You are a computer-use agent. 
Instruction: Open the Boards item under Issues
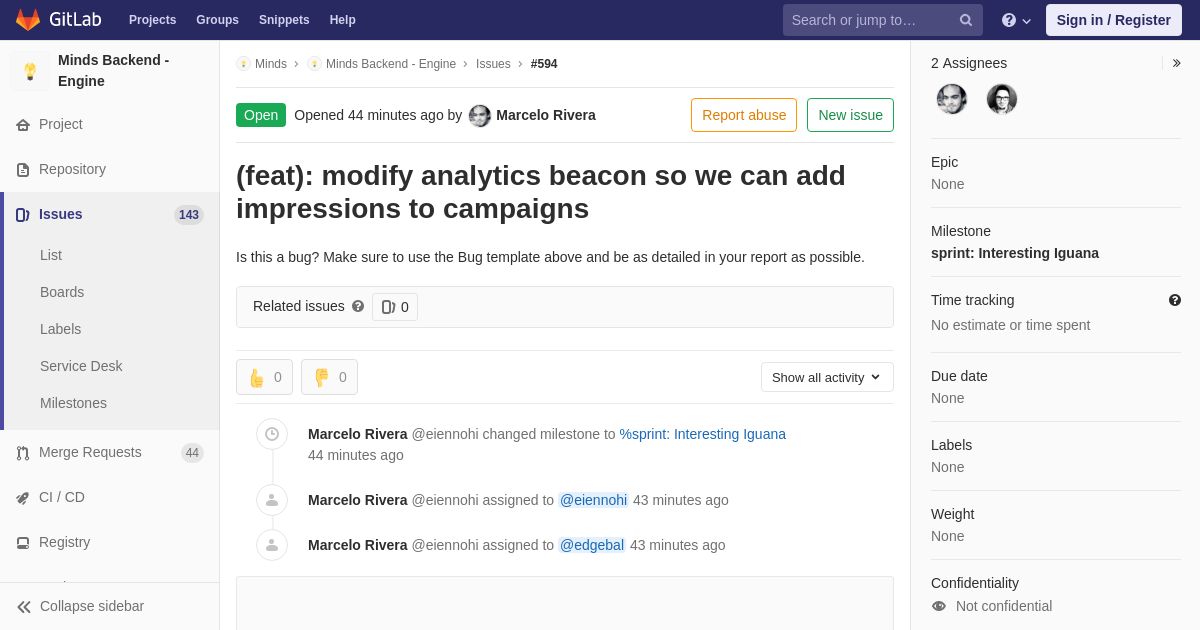(x=62, y=292)
